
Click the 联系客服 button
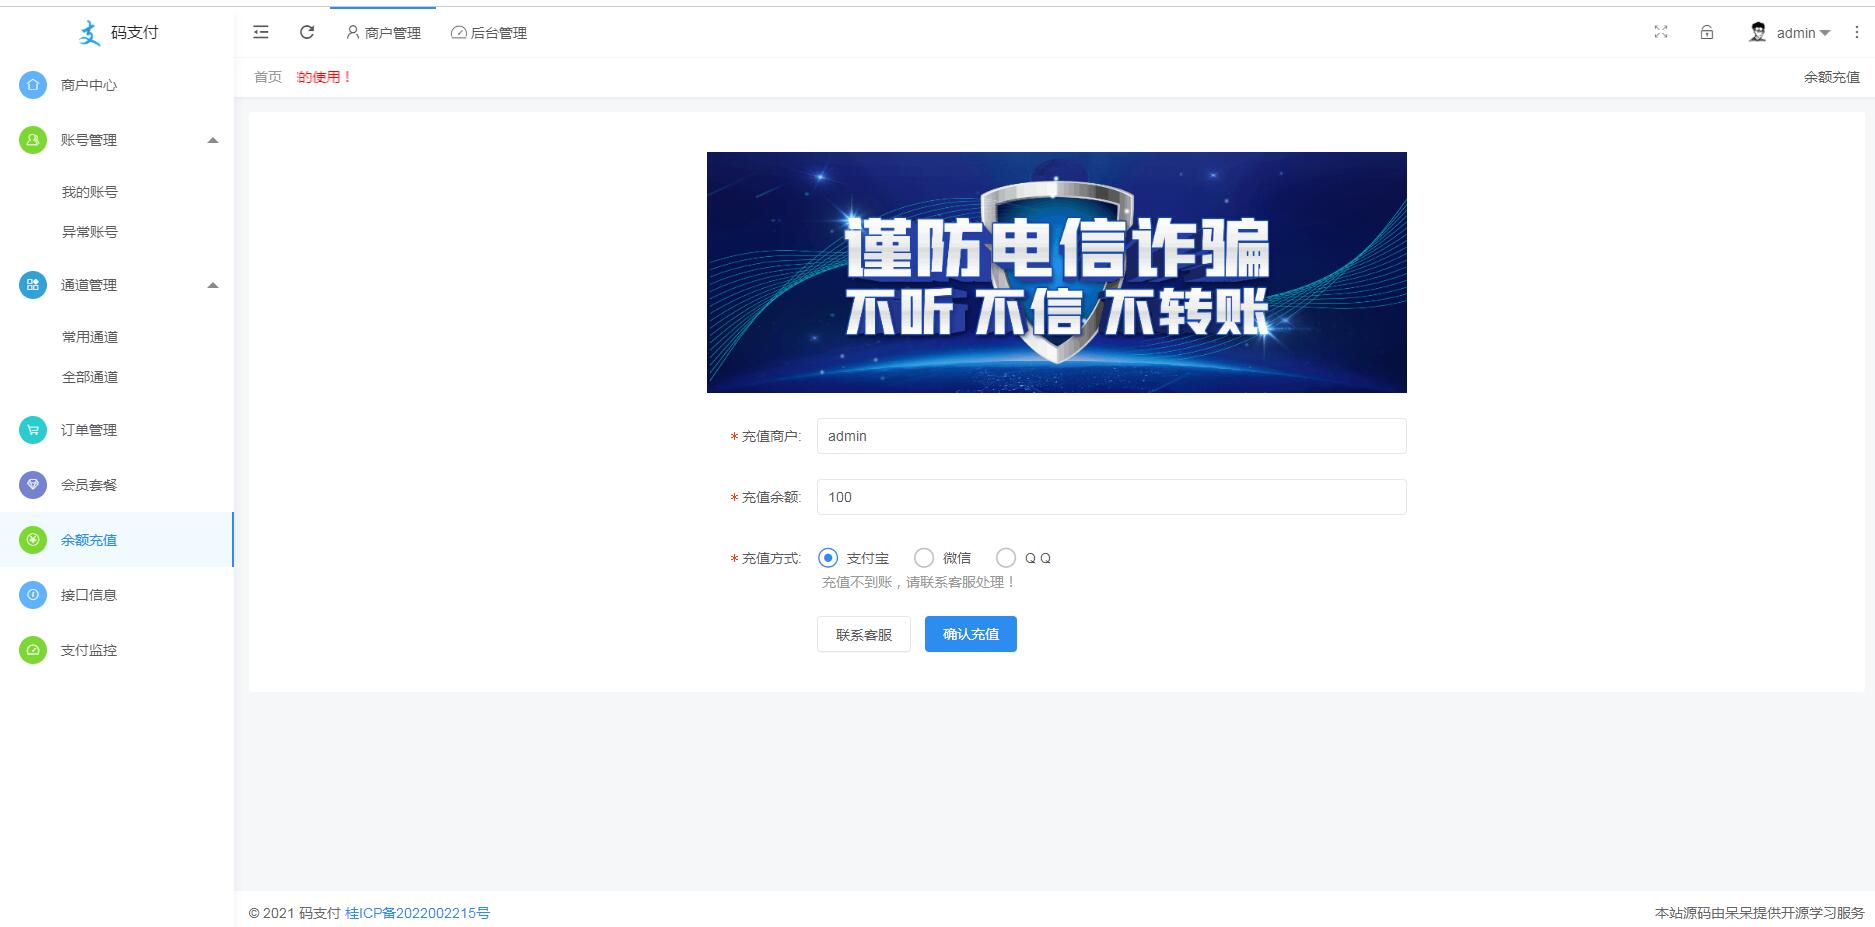pyautogui.click(x=863, y=634)
